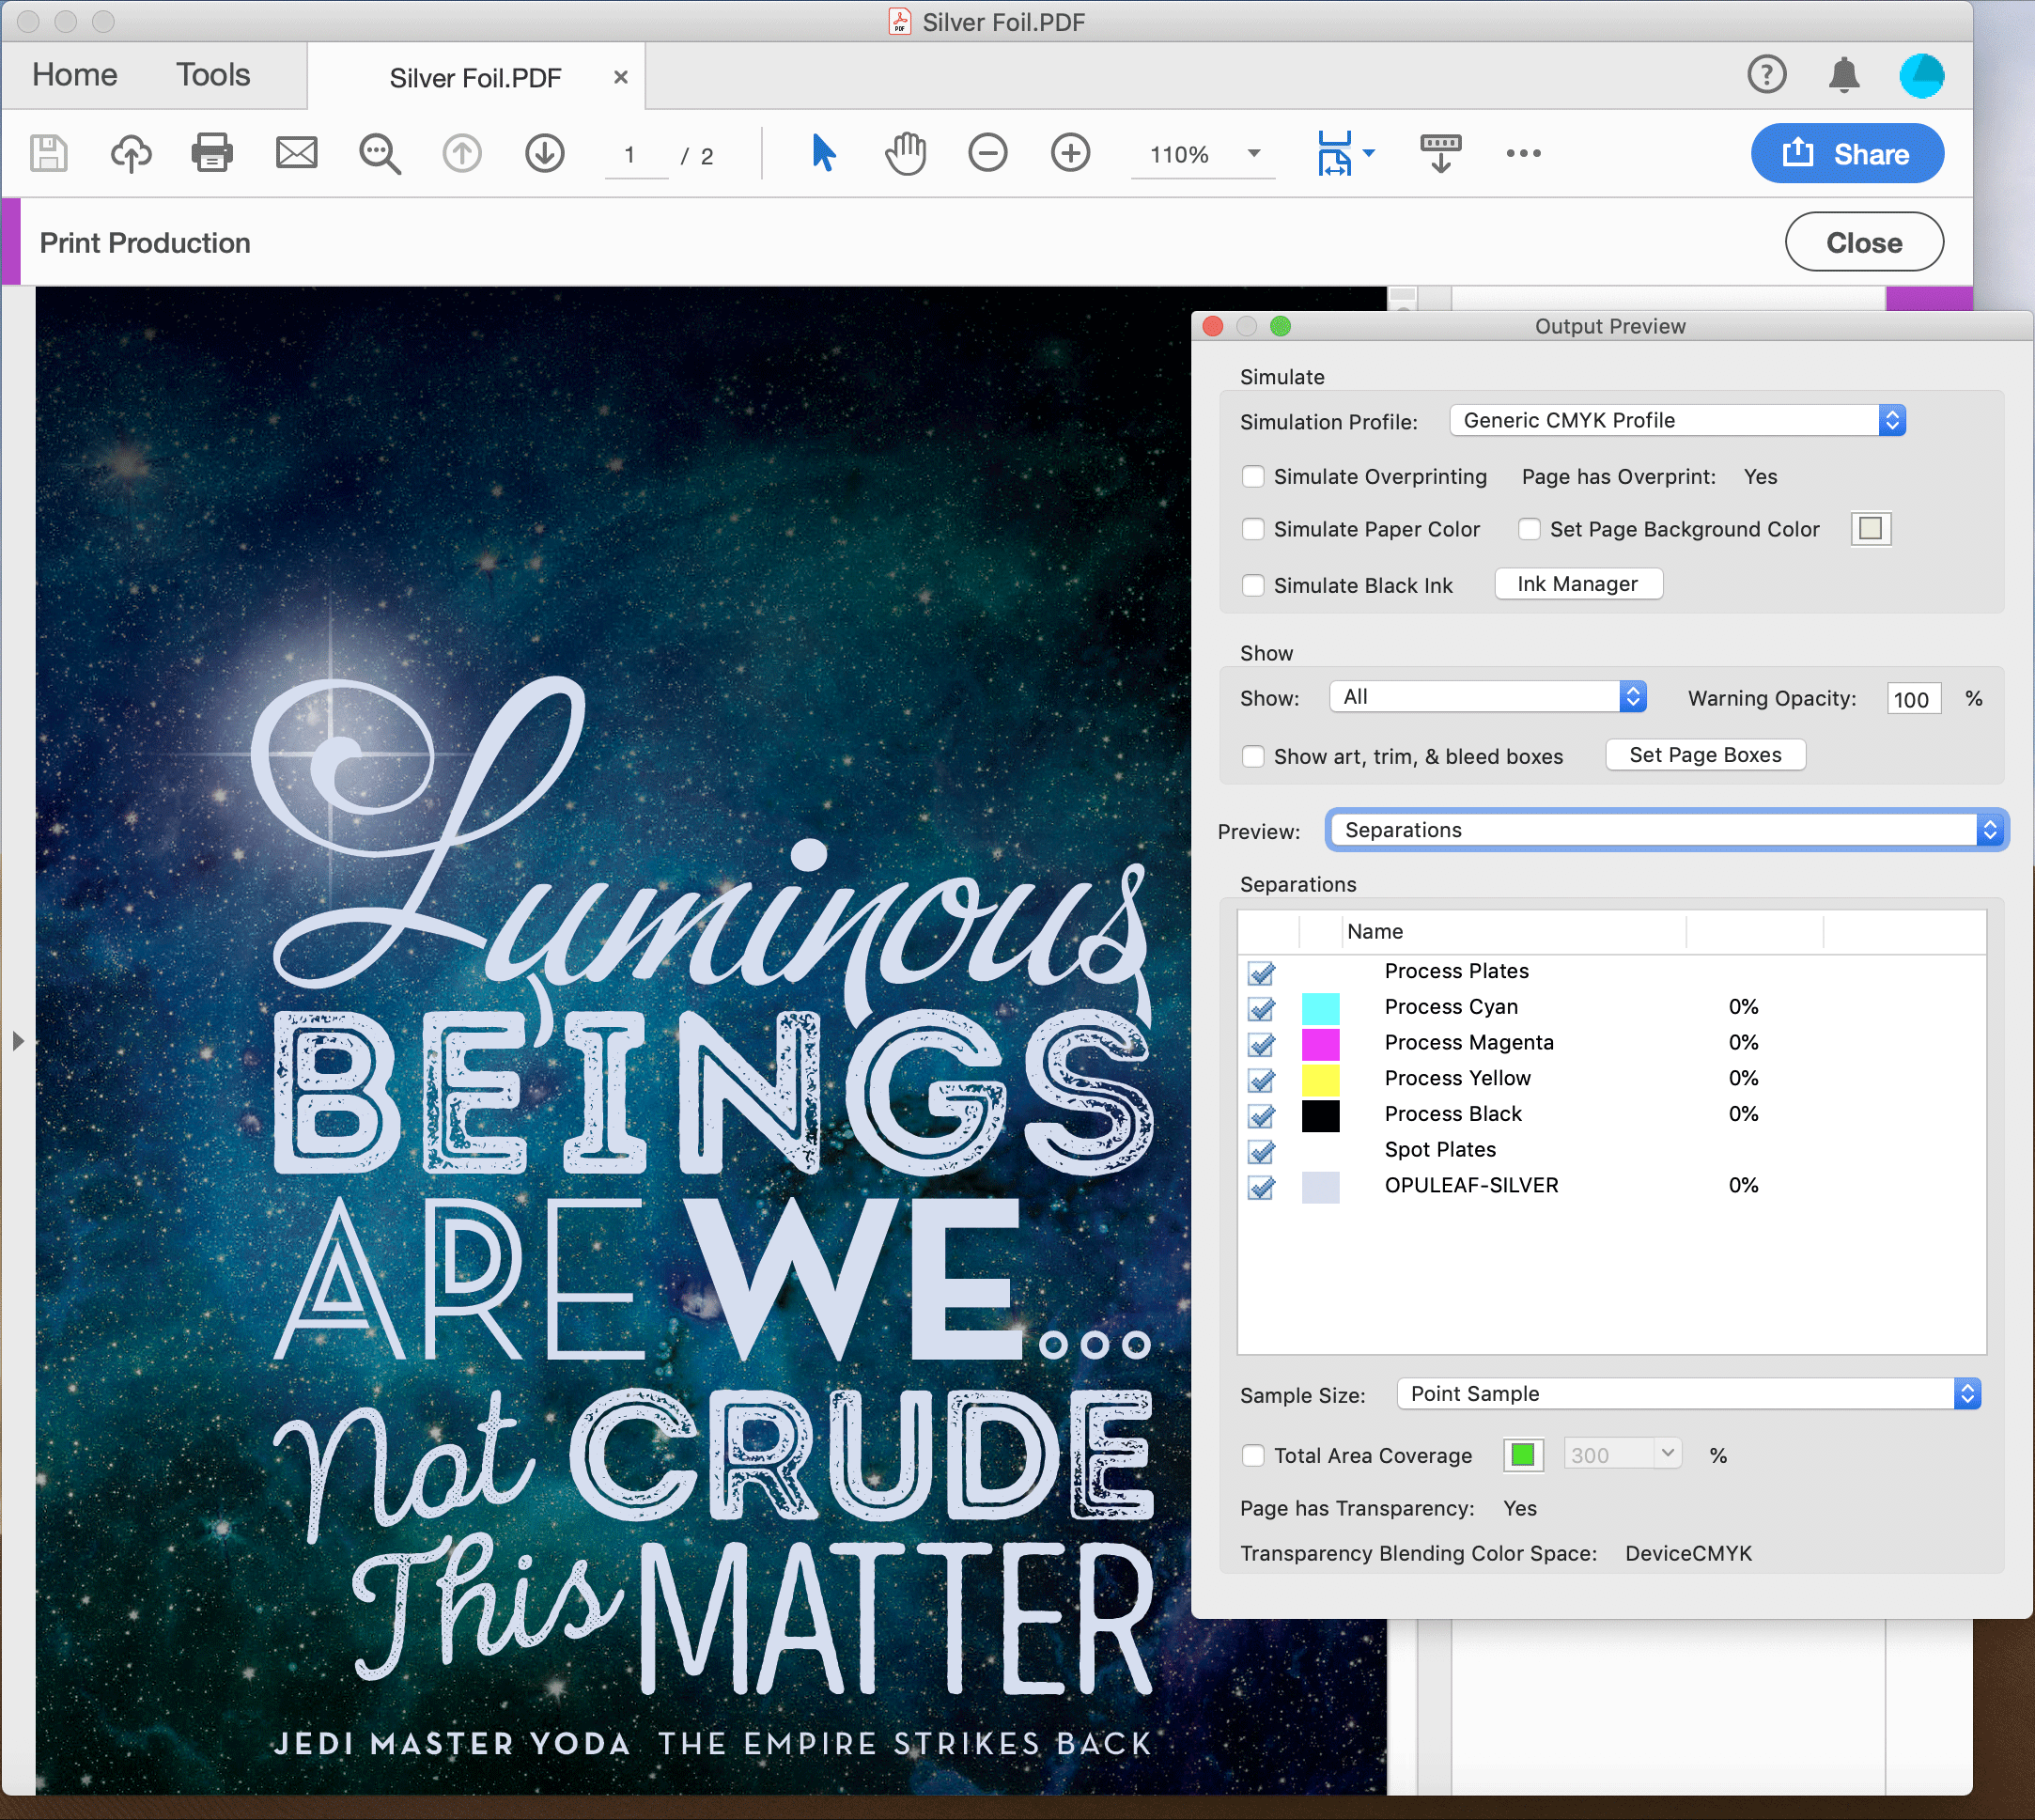Print the document

pos(211,153)
